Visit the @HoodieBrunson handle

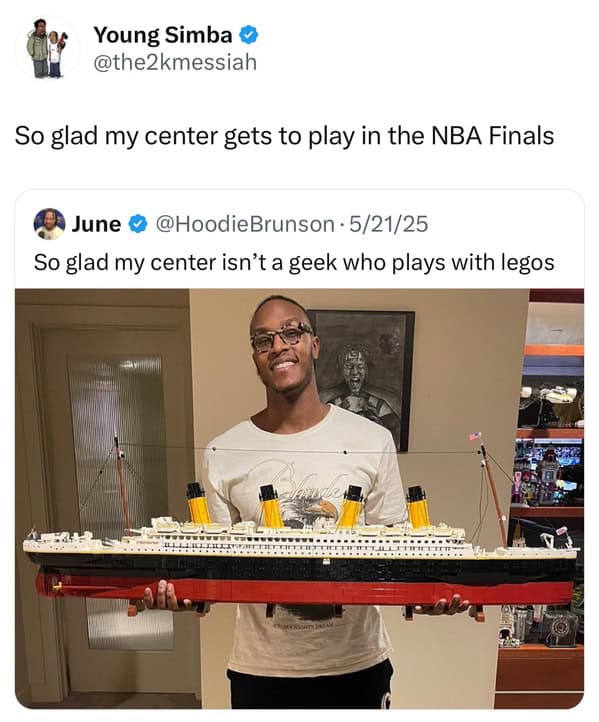click(245, 224)
